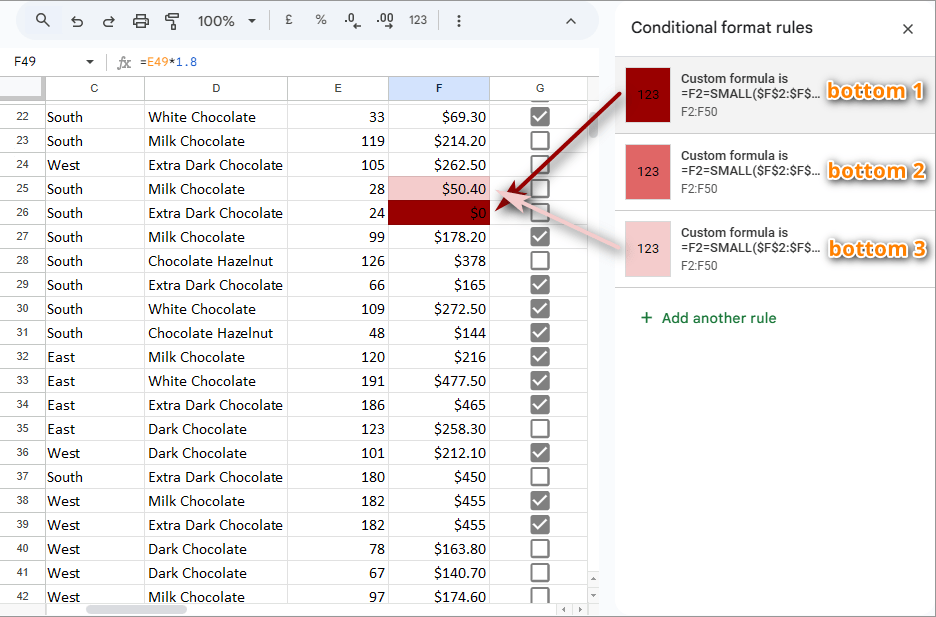The height and width of the screenshot is (617, 936).
Task: Open the Print icon
Action: [140, 20]
